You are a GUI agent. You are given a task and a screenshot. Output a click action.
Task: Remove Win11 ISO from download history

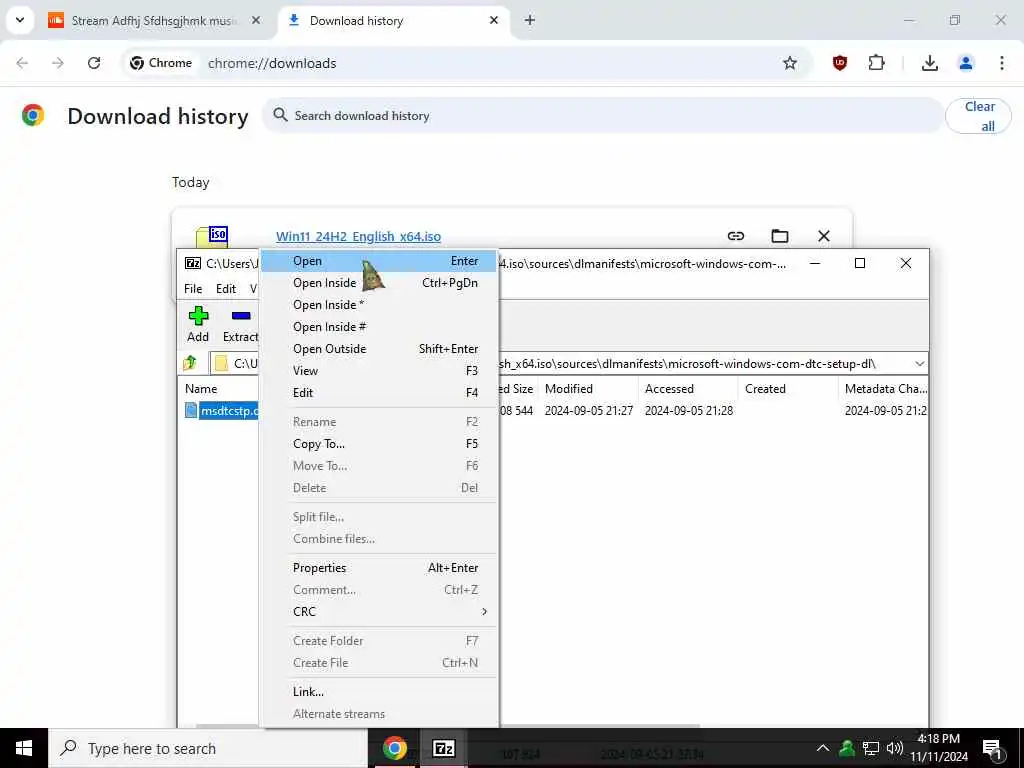(824, 236)
